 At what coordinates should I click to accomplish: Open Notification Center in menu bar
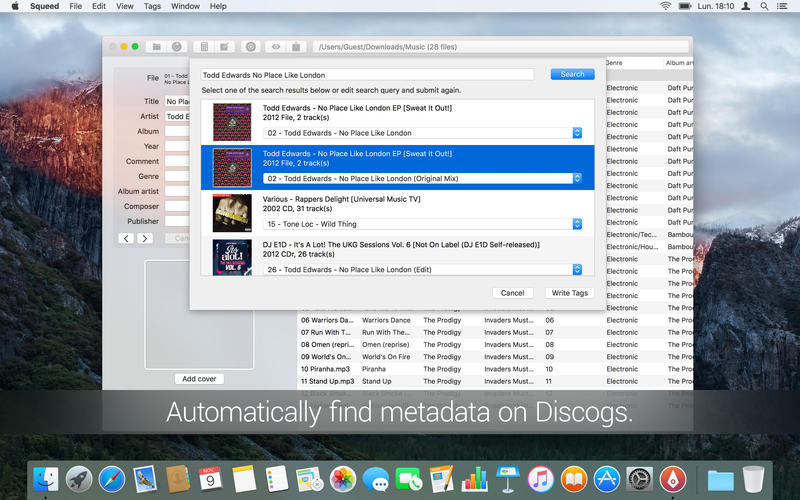782,6
